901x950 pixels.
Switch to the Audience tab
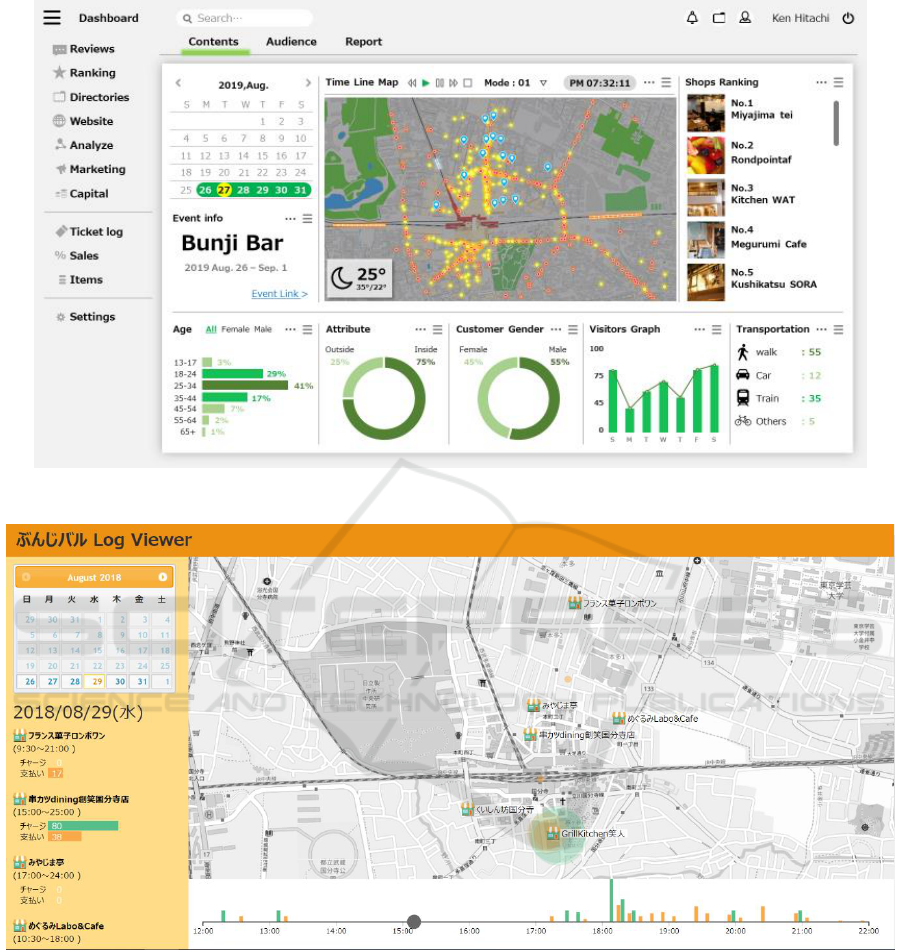coord(291,42)
